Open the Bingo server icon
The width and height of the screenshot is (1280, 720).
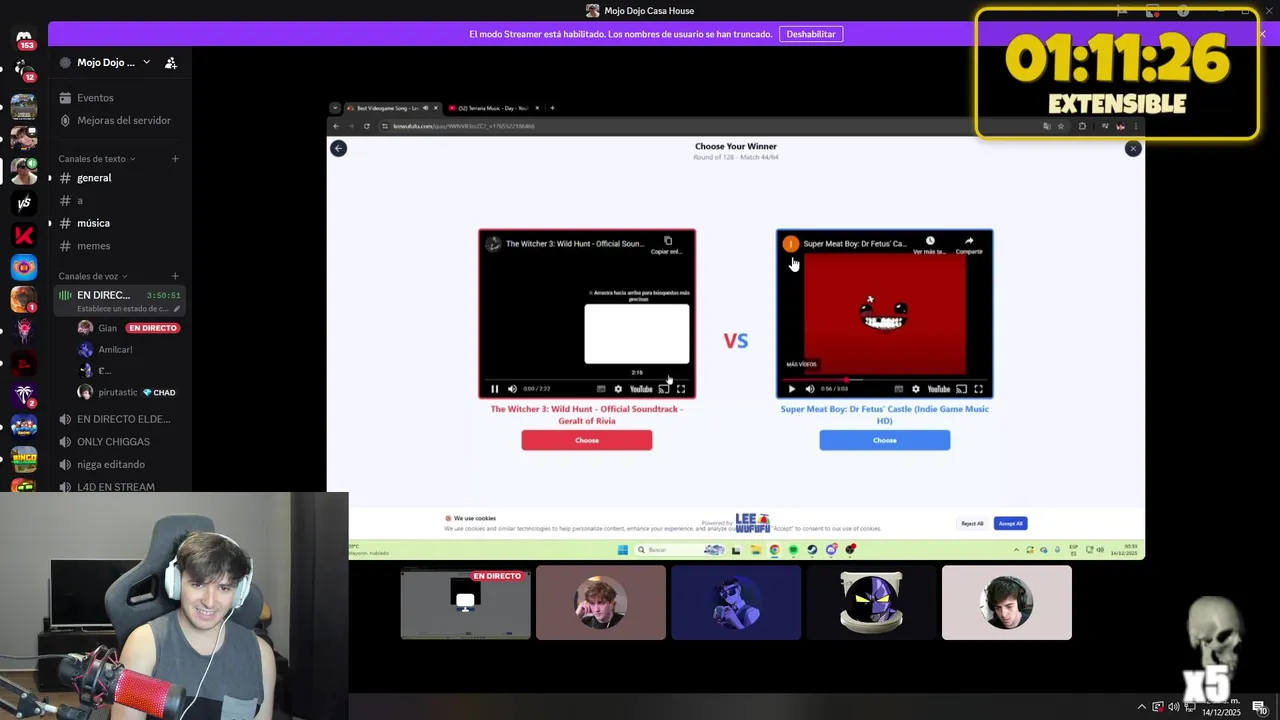point(24,459)
